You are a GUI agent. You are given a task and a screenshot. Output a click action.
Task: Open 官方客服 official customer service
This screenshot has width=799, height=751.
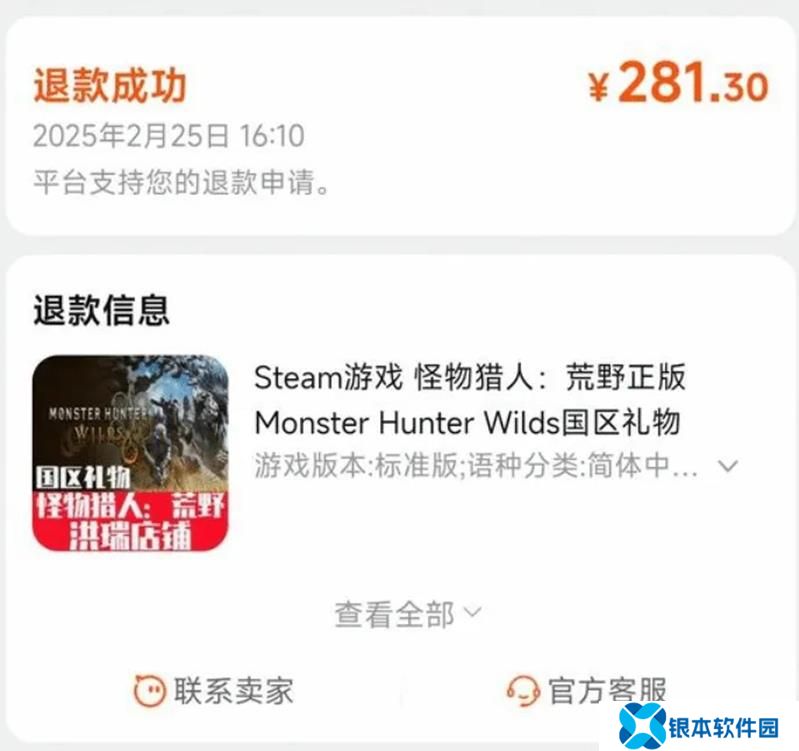(x=587, y=691)
